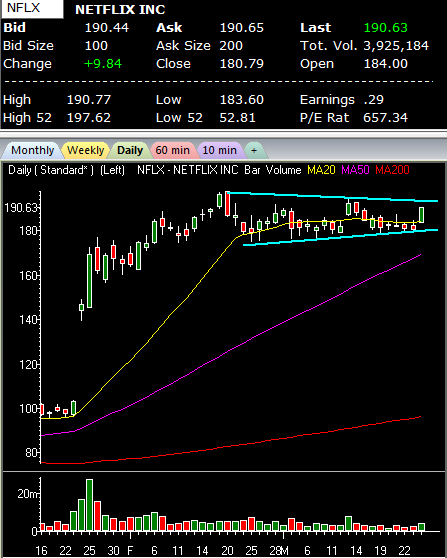Image resolution: width=447 pixels, height=558 pixels.
Task: Select the Volume label in chart header
Action: pos(283,170)
